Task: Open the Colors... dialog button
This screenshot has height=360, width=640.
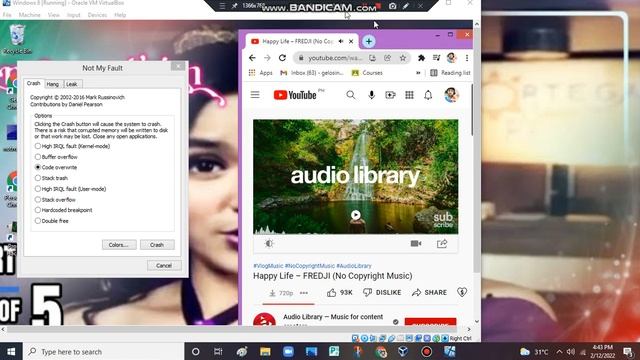Action: pos(119,245)
